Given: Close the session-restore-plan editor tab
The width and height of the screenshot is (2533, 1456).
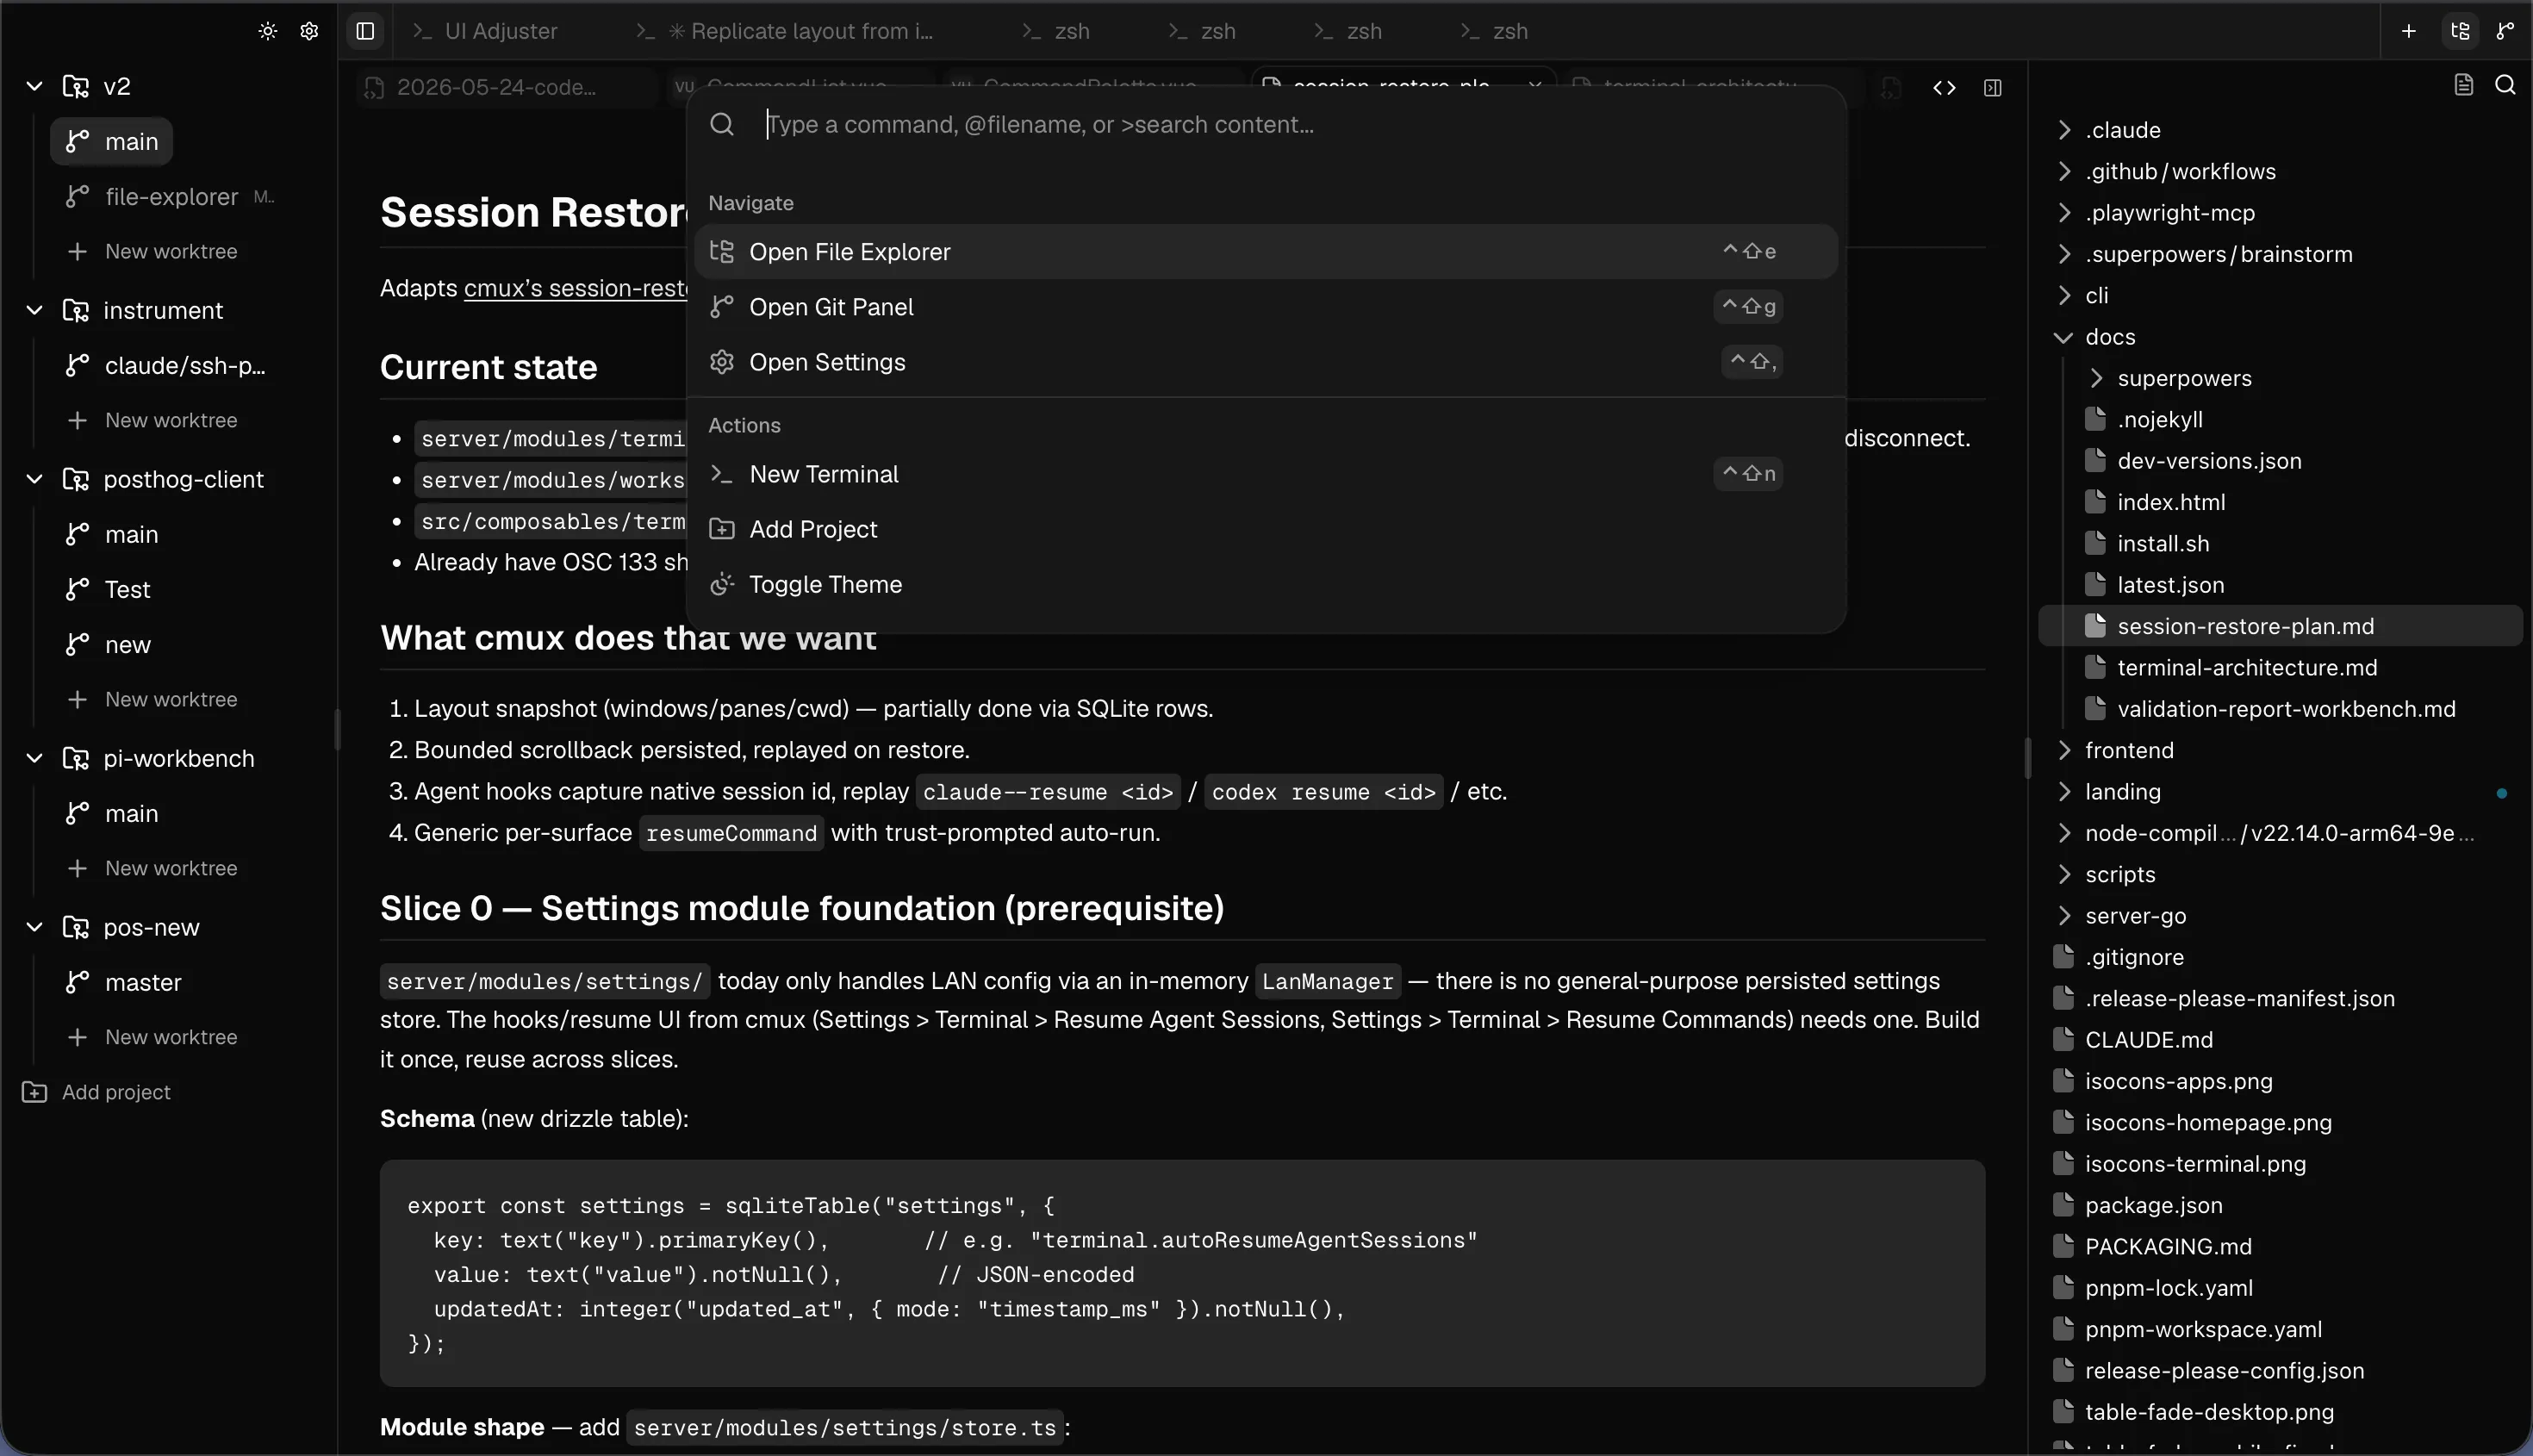Looking at the screenshot, I should click(x=1534, y=86).
